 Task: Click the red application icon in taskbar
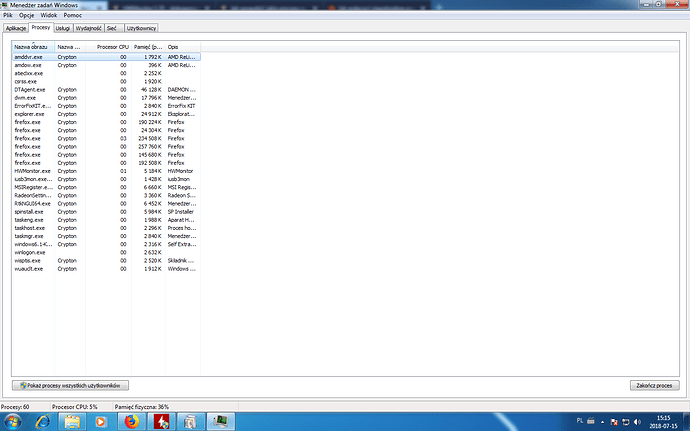[x=160, y=421]
